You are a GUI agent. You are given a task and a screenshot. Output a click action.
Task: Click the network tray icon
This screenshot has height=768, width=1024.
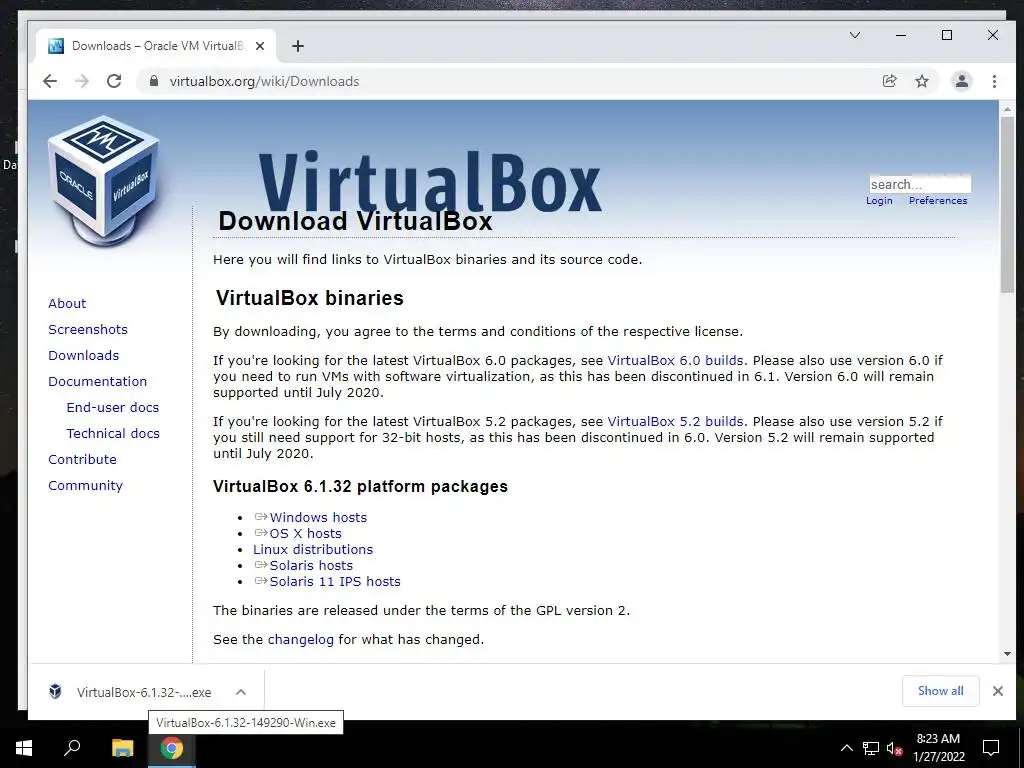pyautogui.click(x=871, y=748)
